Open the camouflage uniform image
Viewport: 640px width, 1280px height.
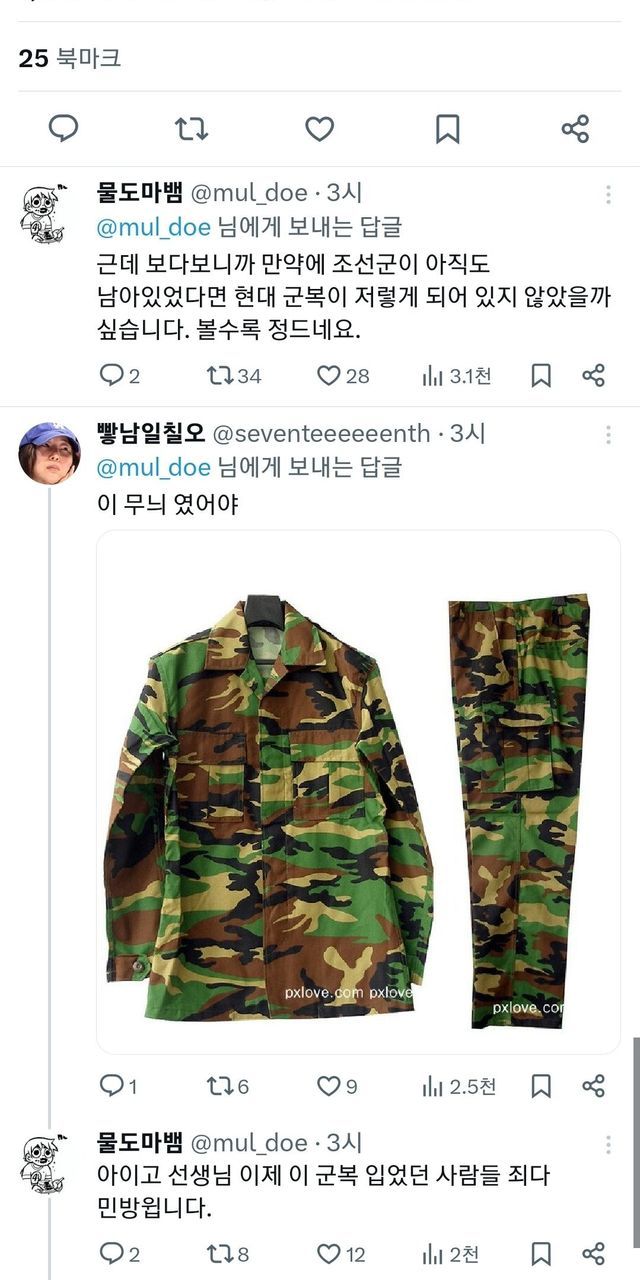(x=358, y=792)
